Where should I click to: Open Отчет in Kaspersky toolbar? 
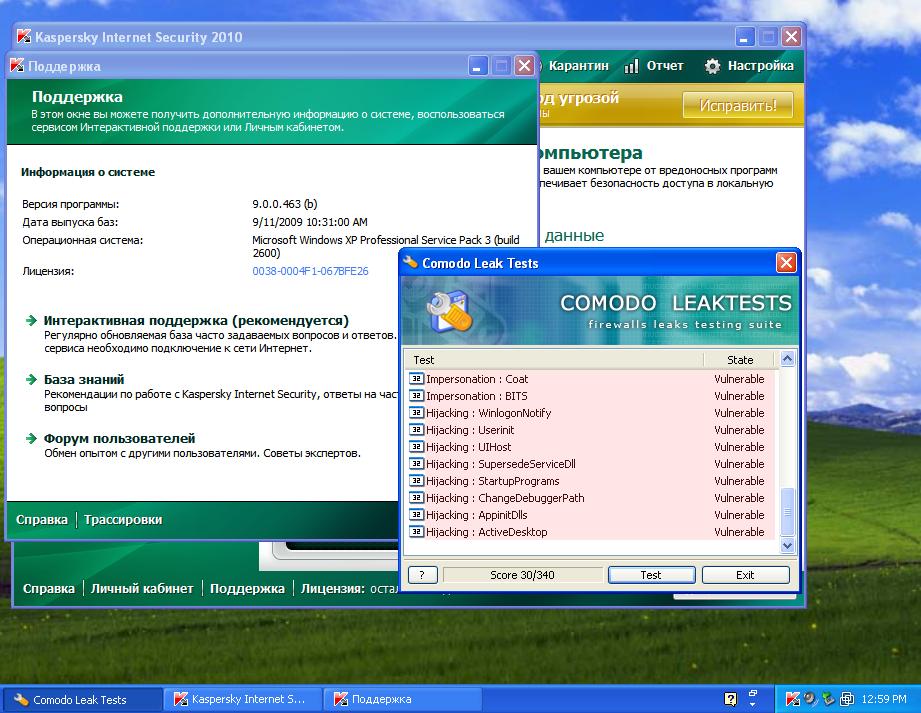click(x=664, y=66)
